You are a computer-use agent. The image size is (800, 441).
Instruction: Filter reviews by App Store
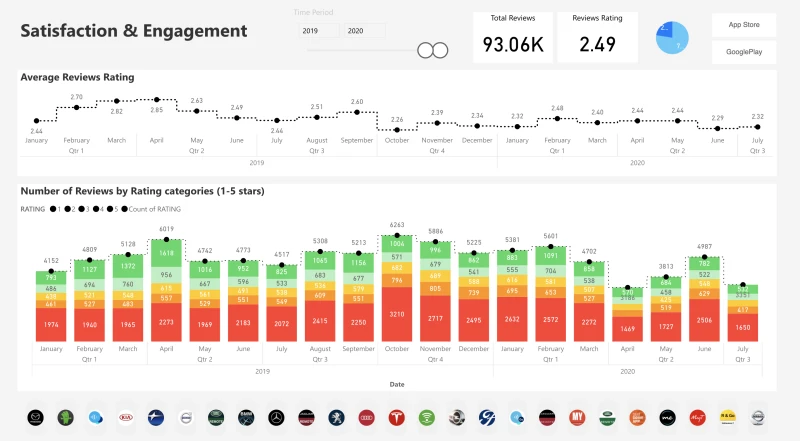(x=742, y=24)
